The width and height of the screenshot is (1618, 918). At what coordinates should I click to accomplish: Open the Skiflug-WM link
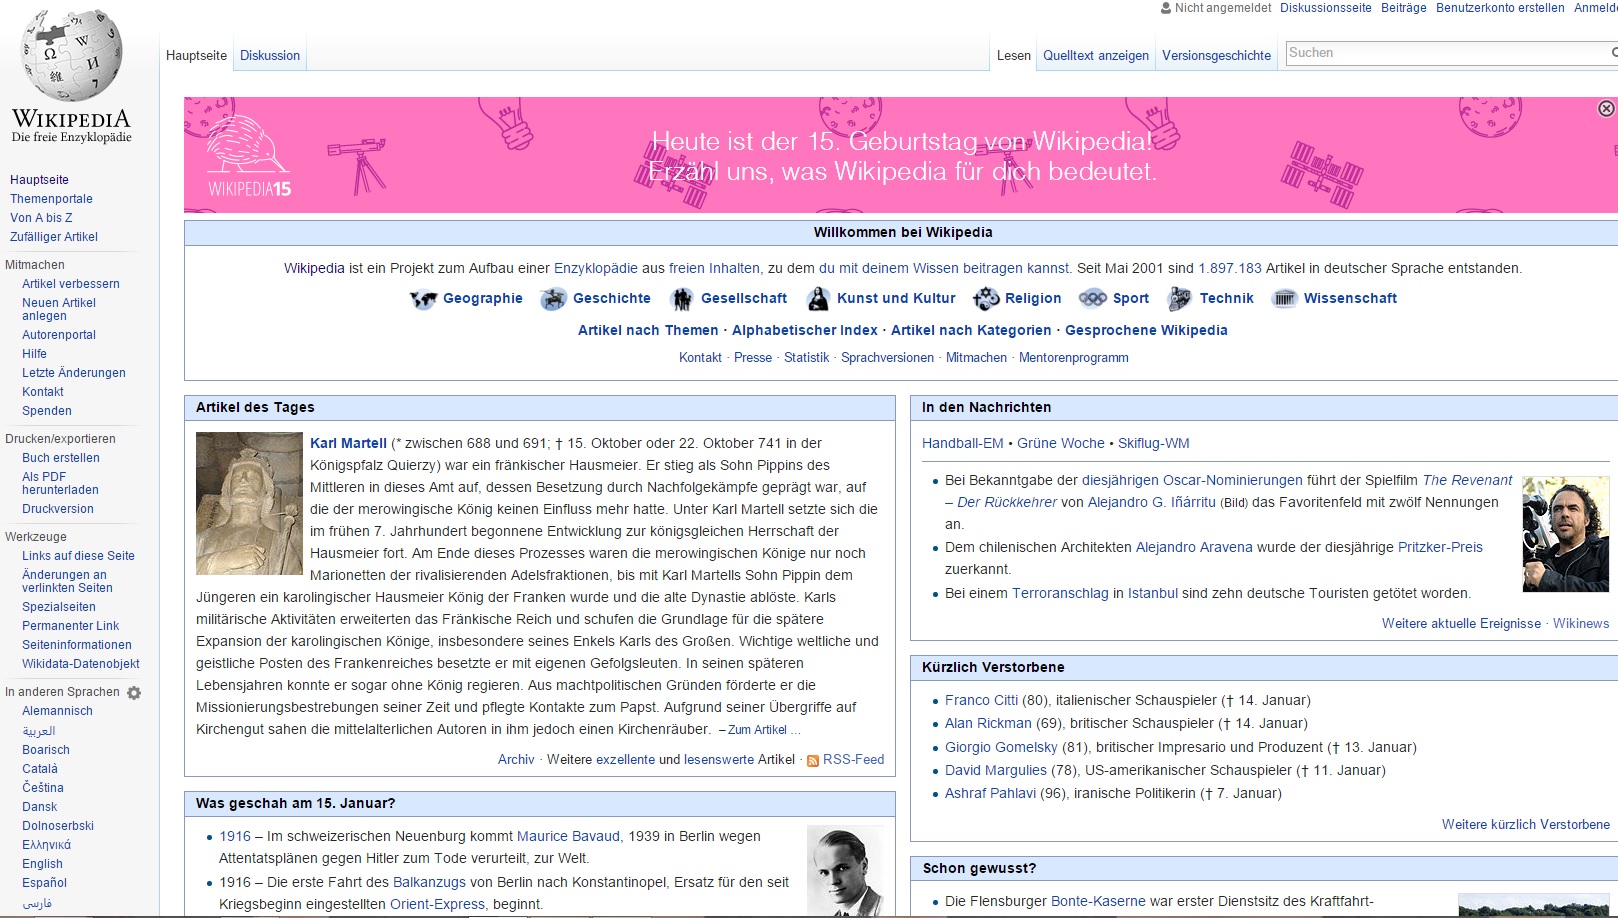pyautogui.click(x=1154, y=443)
